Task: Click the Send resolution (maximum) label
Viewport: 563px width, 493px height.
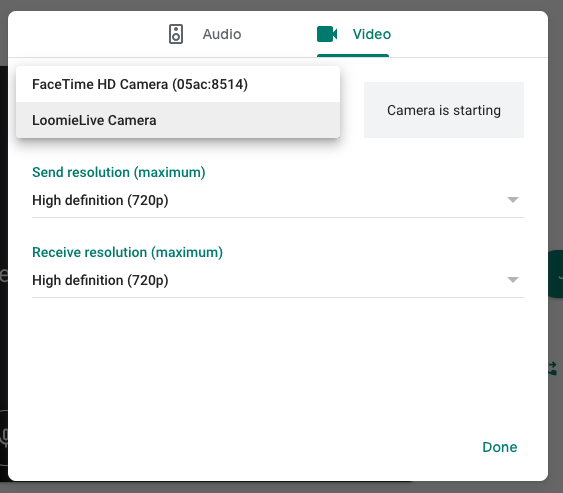Action: (x=119, y=172)
